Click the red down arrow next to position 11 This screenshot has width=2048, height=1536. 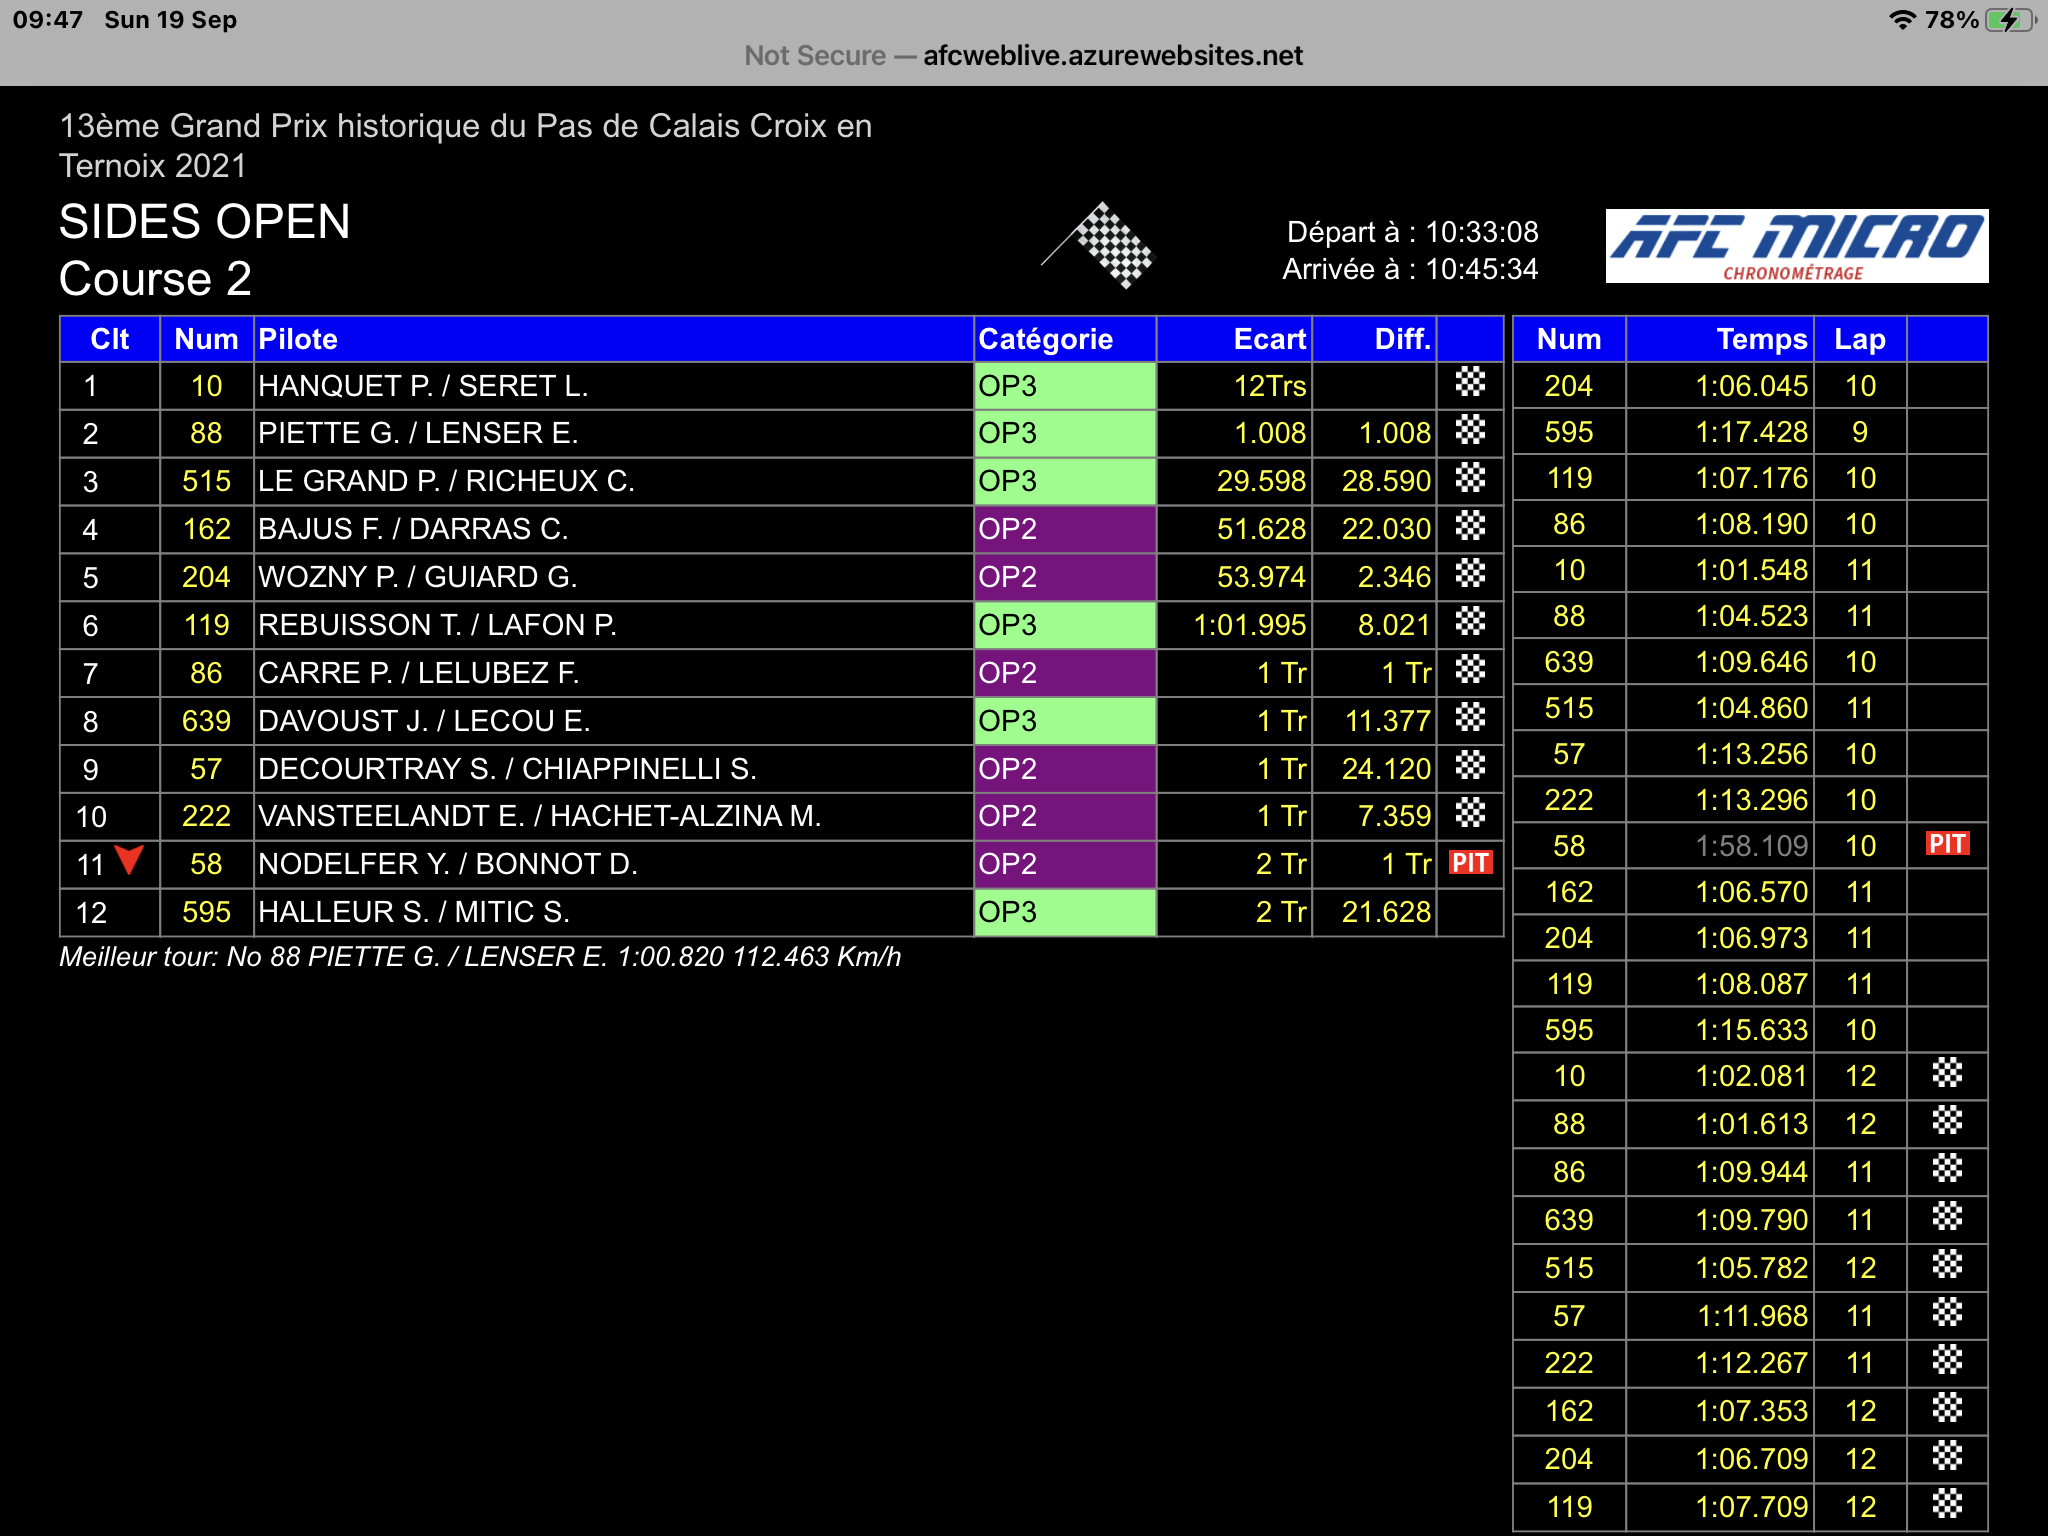[x=129, y=860]
